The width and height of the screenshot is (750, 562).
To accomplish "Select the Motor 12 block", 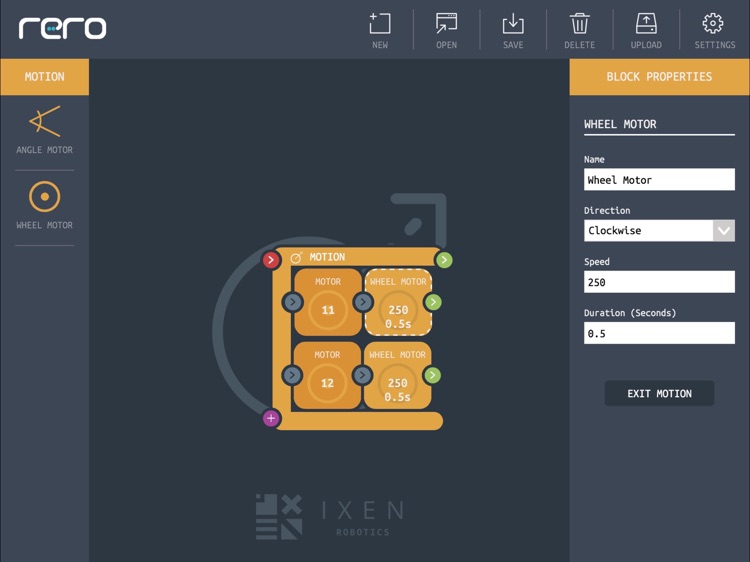I will click(x=328, y=376).
